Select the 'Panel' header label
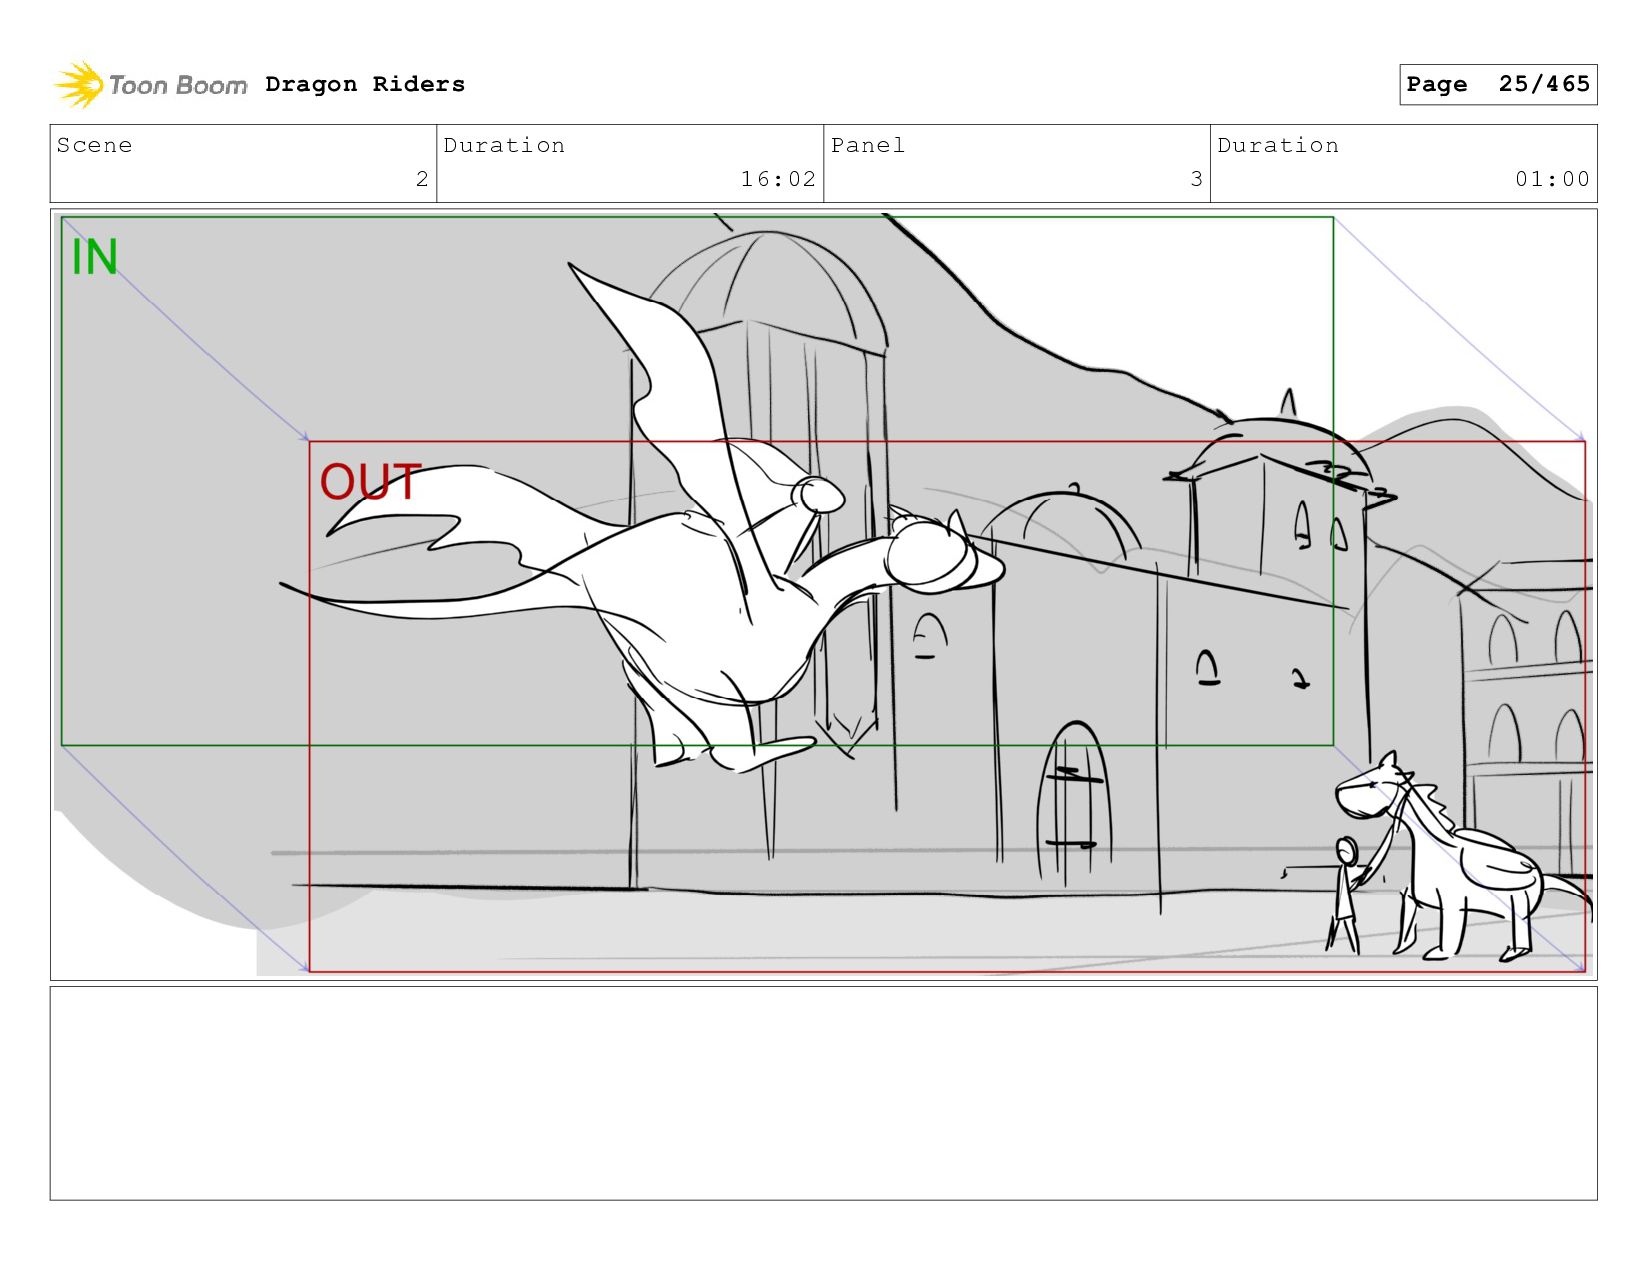1650x1275 pixels. 867,145
